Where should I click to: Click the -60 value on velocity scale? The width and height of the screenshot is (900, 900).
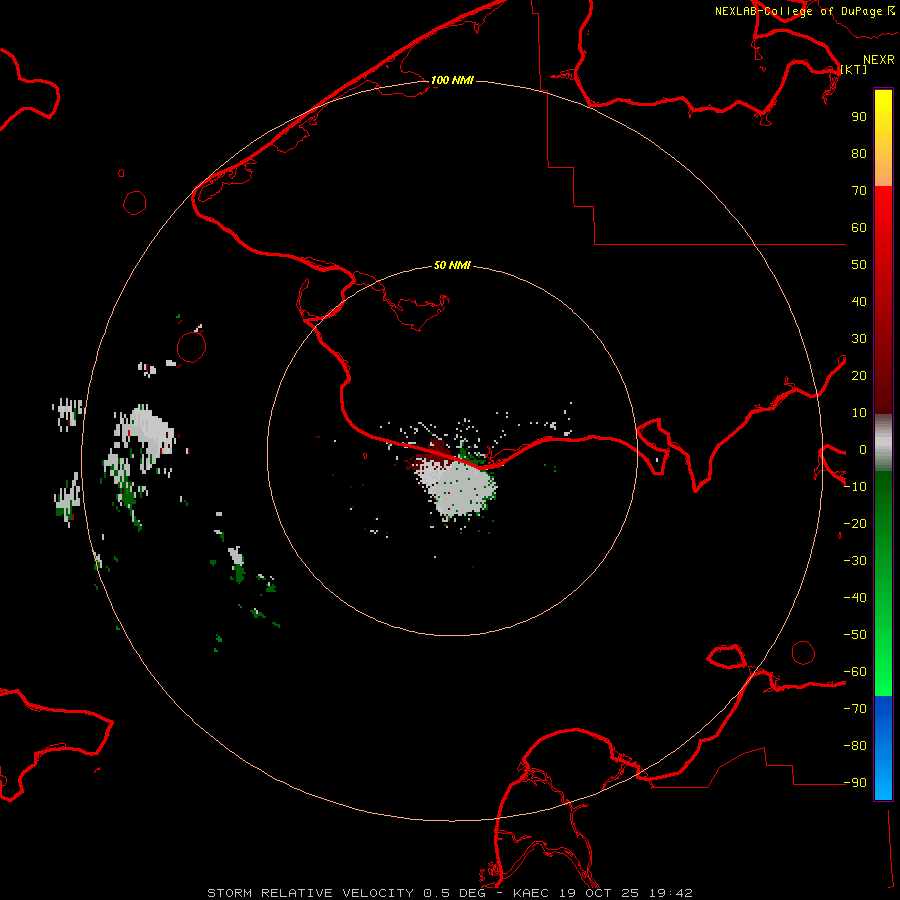pos(855,672)
